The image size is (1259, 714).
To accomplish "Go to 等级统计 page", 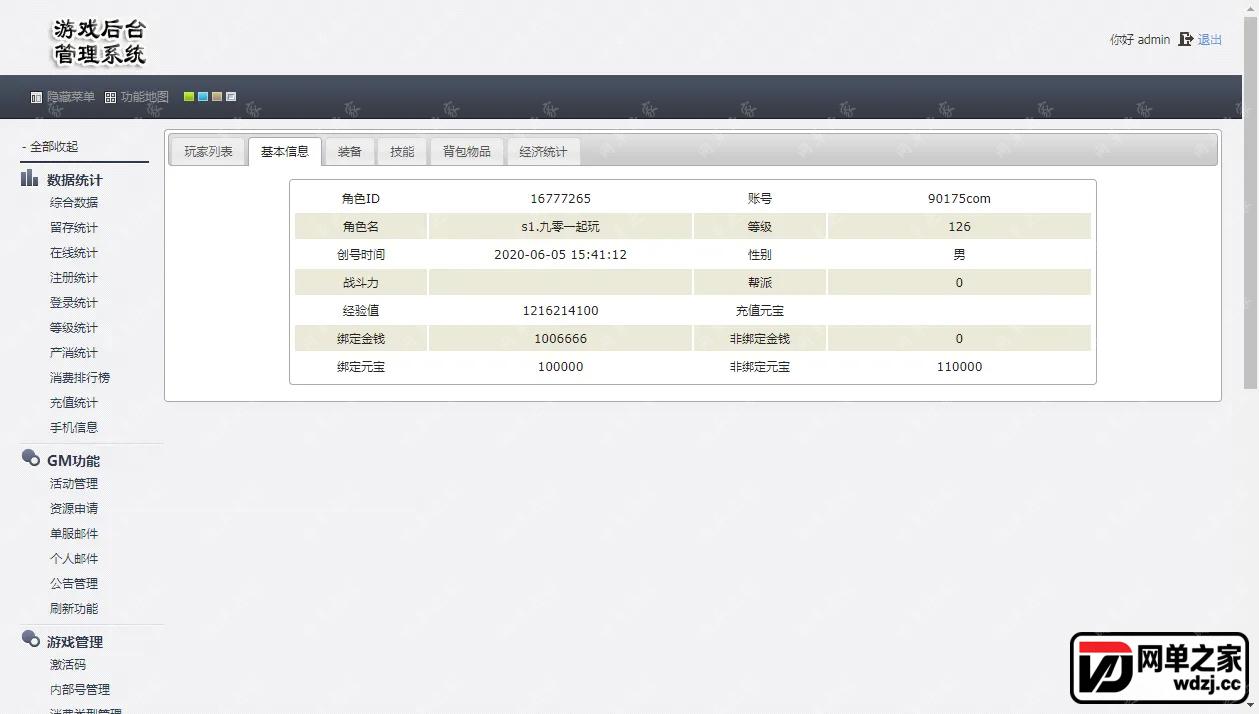I will point(74,327).
